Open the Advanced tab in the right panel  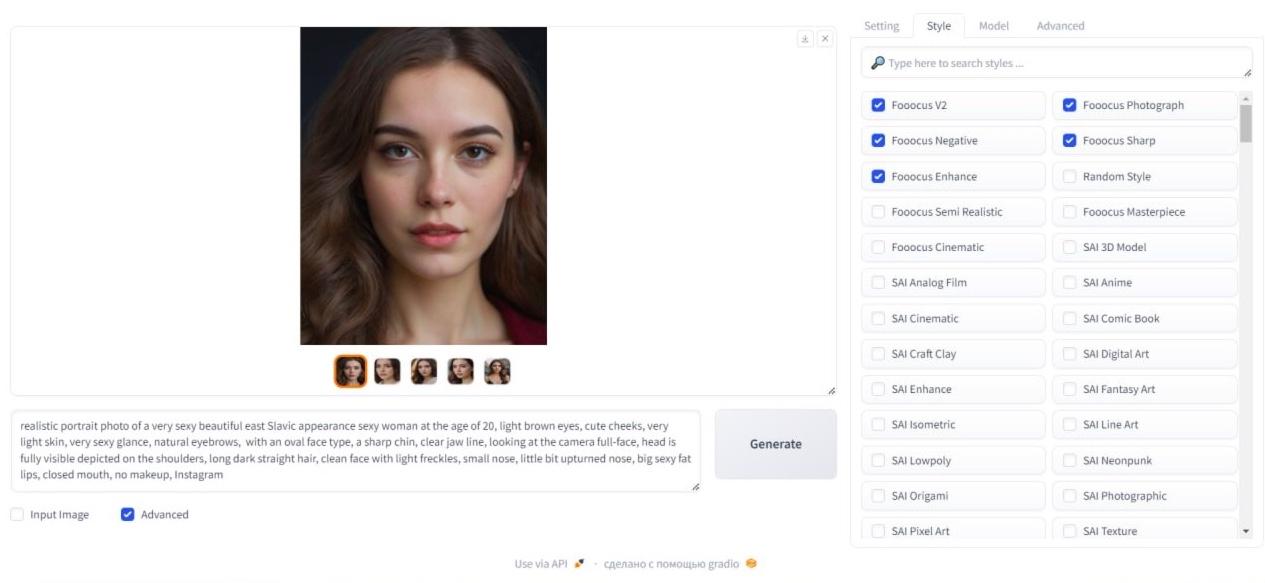coord(1060,26)
